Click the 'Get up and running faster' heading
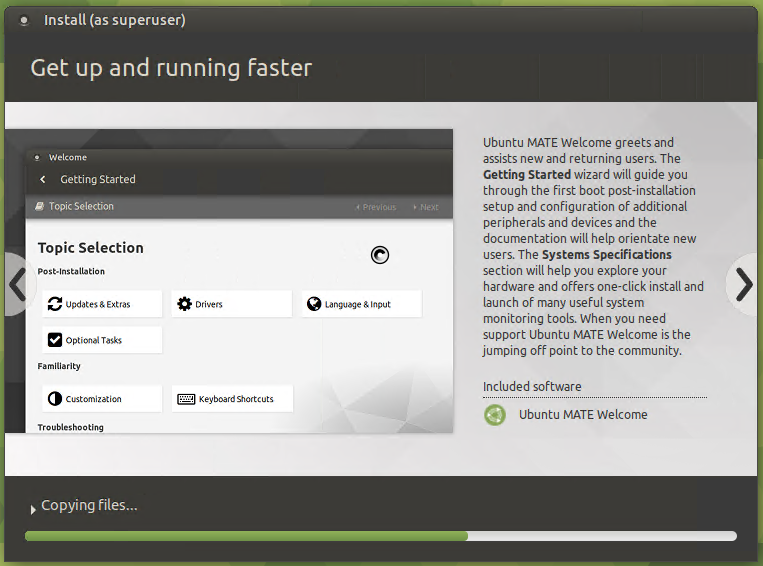 pos(171,68)
